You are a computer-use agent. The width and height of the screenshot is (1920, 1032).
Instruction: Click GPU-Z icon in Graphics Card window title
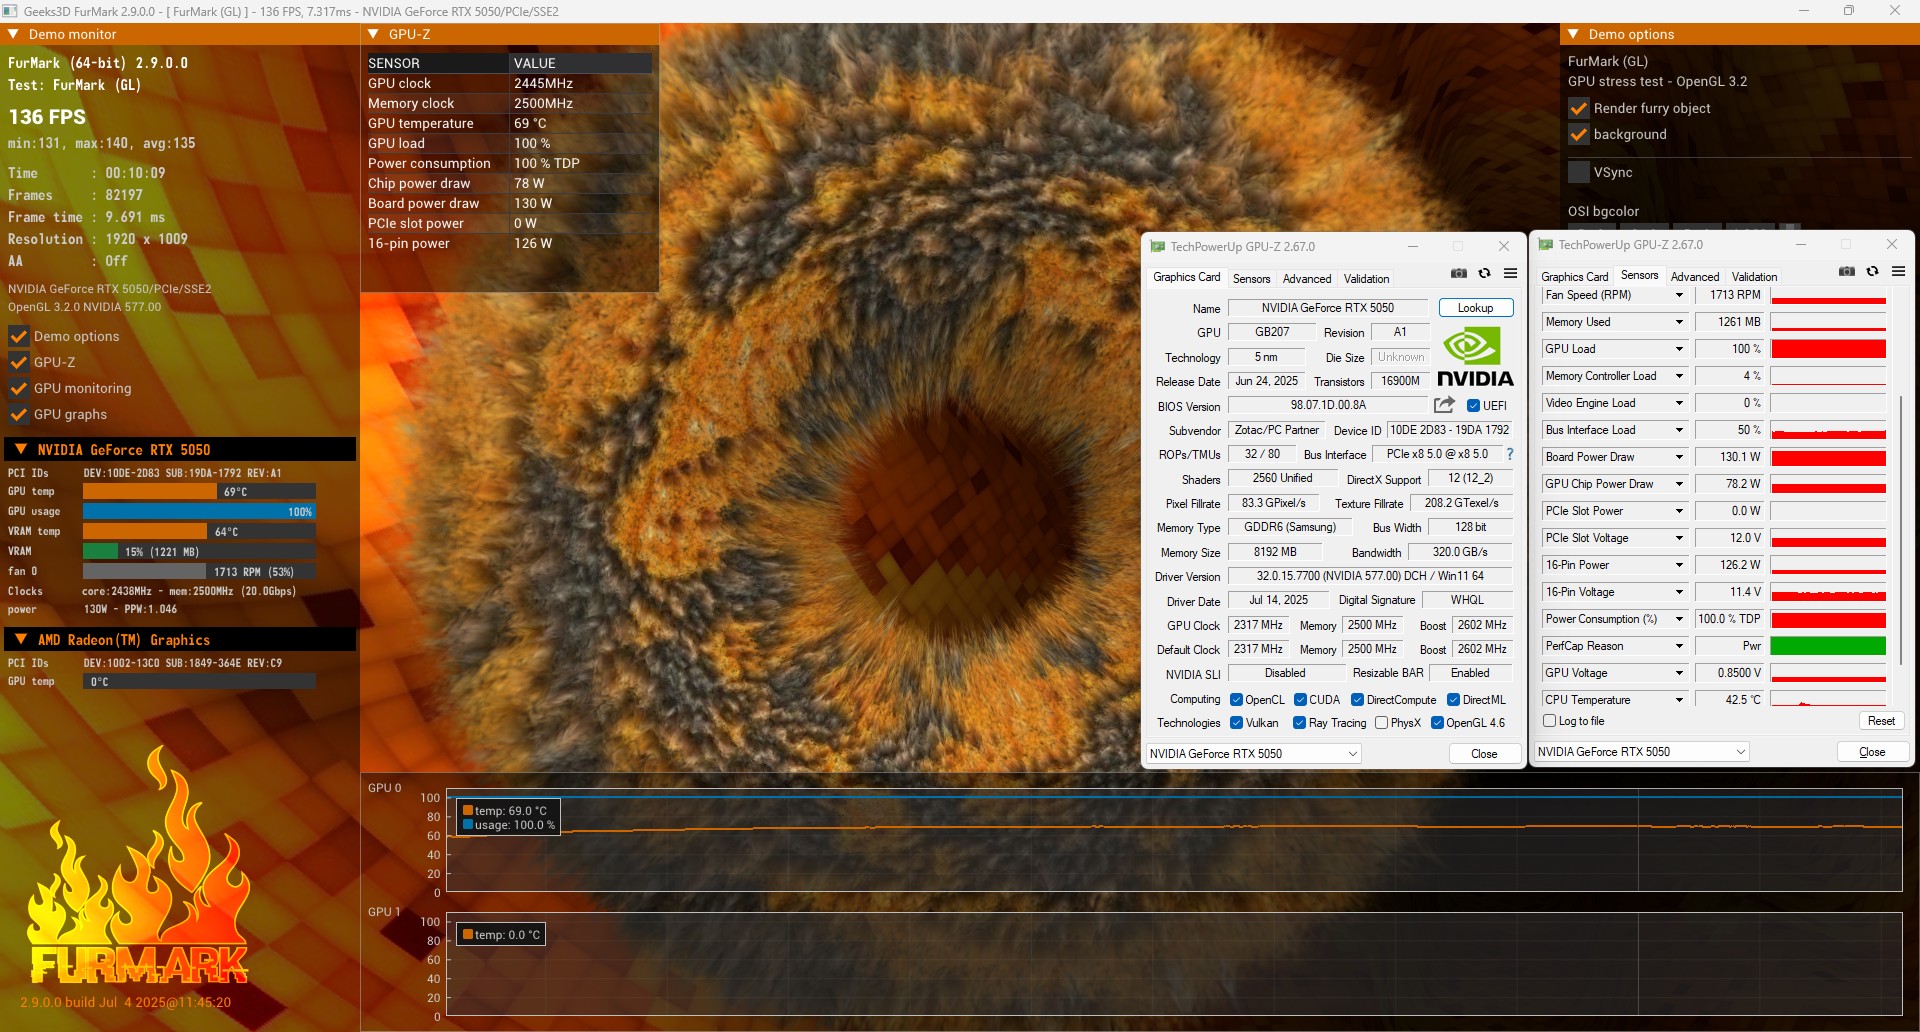[x=1158, y=246]
